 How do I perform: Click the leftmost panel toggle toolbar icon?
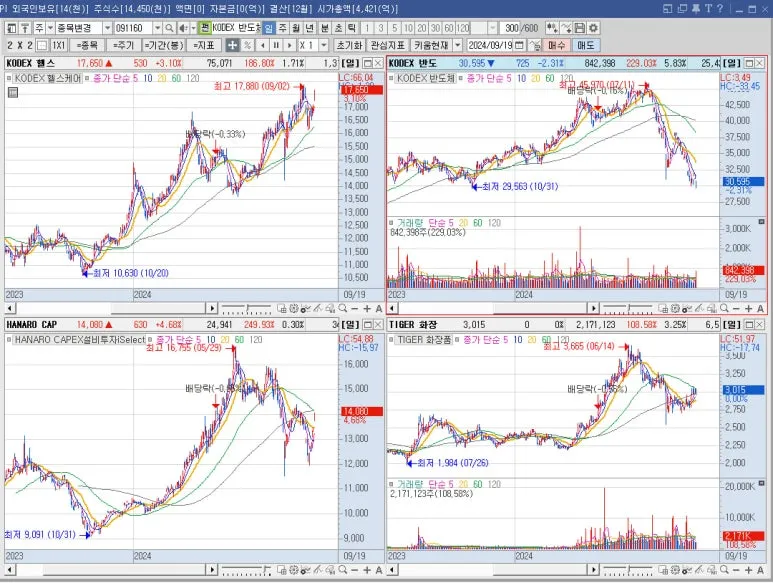12,28
